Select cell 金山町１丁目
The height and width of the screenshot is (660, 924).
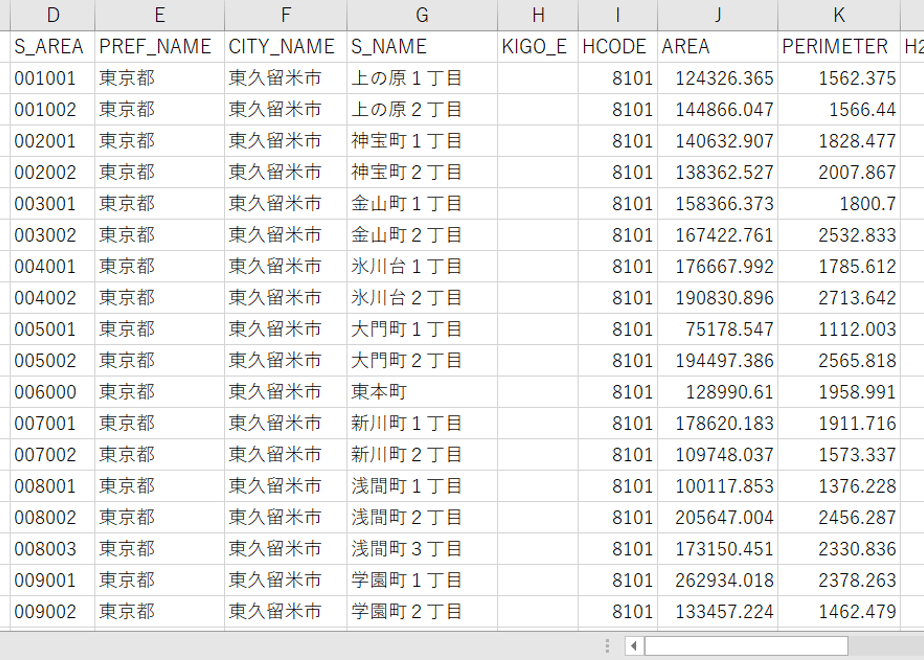pos(422,203)
